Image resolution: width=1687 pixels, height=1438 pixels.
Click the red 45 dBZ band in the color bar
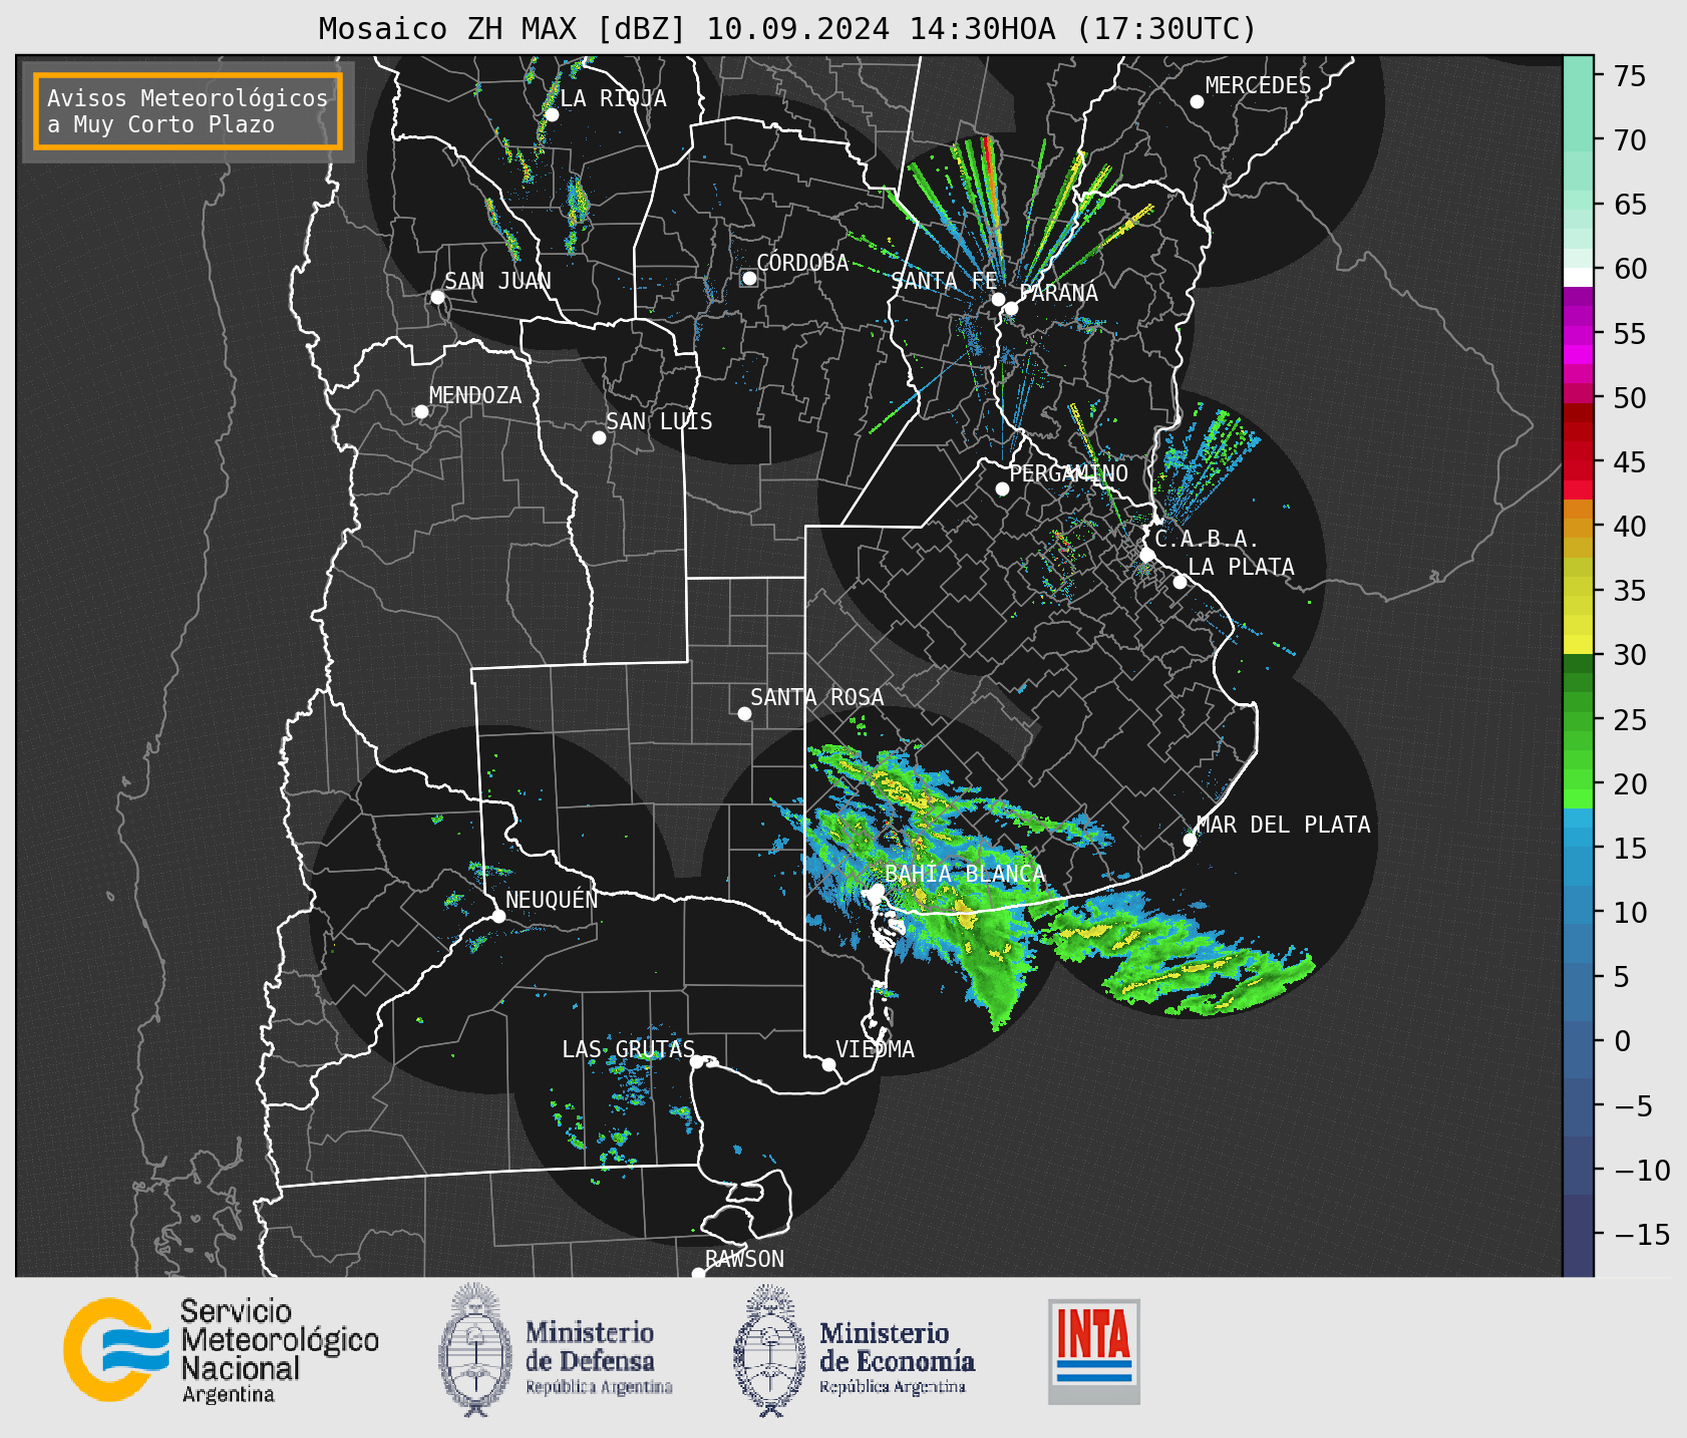[x=1578, y=462]
